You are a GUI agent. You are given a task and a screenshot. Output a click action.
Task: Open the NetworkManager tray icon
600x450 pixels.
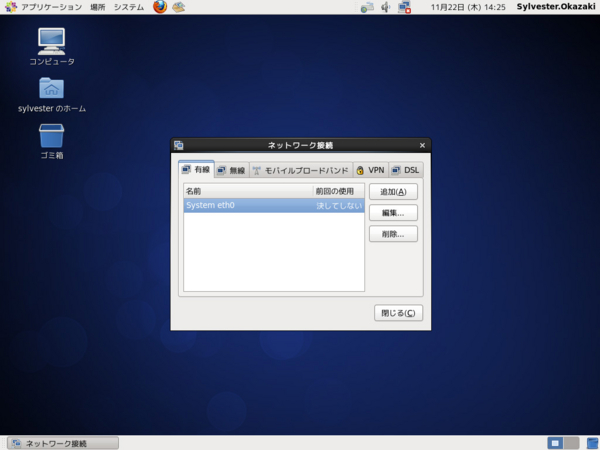[x=404, y=7]
